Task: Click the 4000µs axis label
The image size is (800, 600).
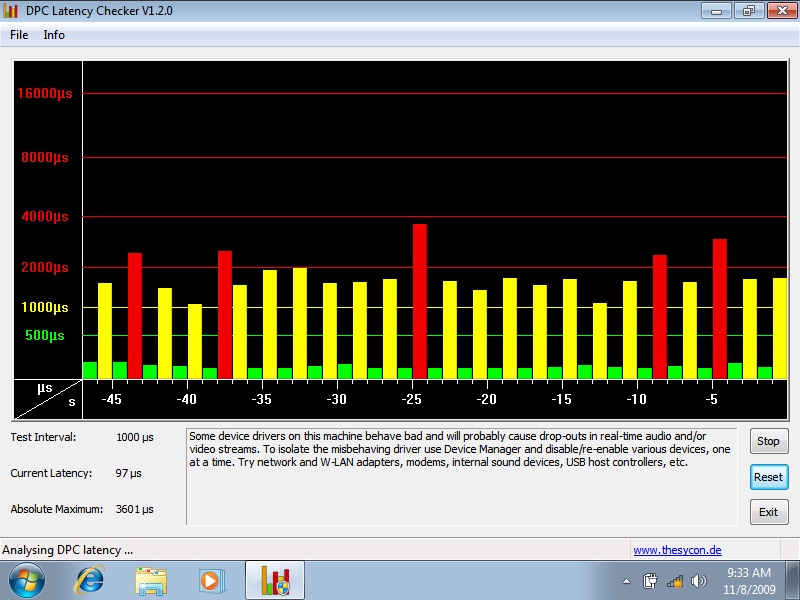Action: 45,216
